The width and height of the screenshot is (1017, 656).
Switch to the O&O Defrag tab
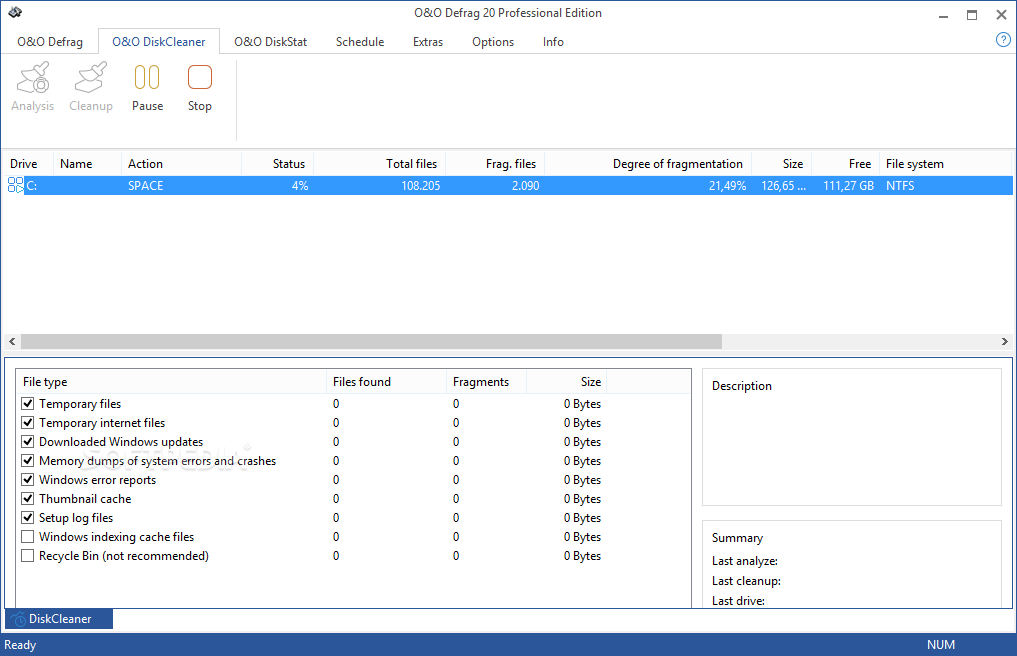pyautogui.click(x=50, y=42)
